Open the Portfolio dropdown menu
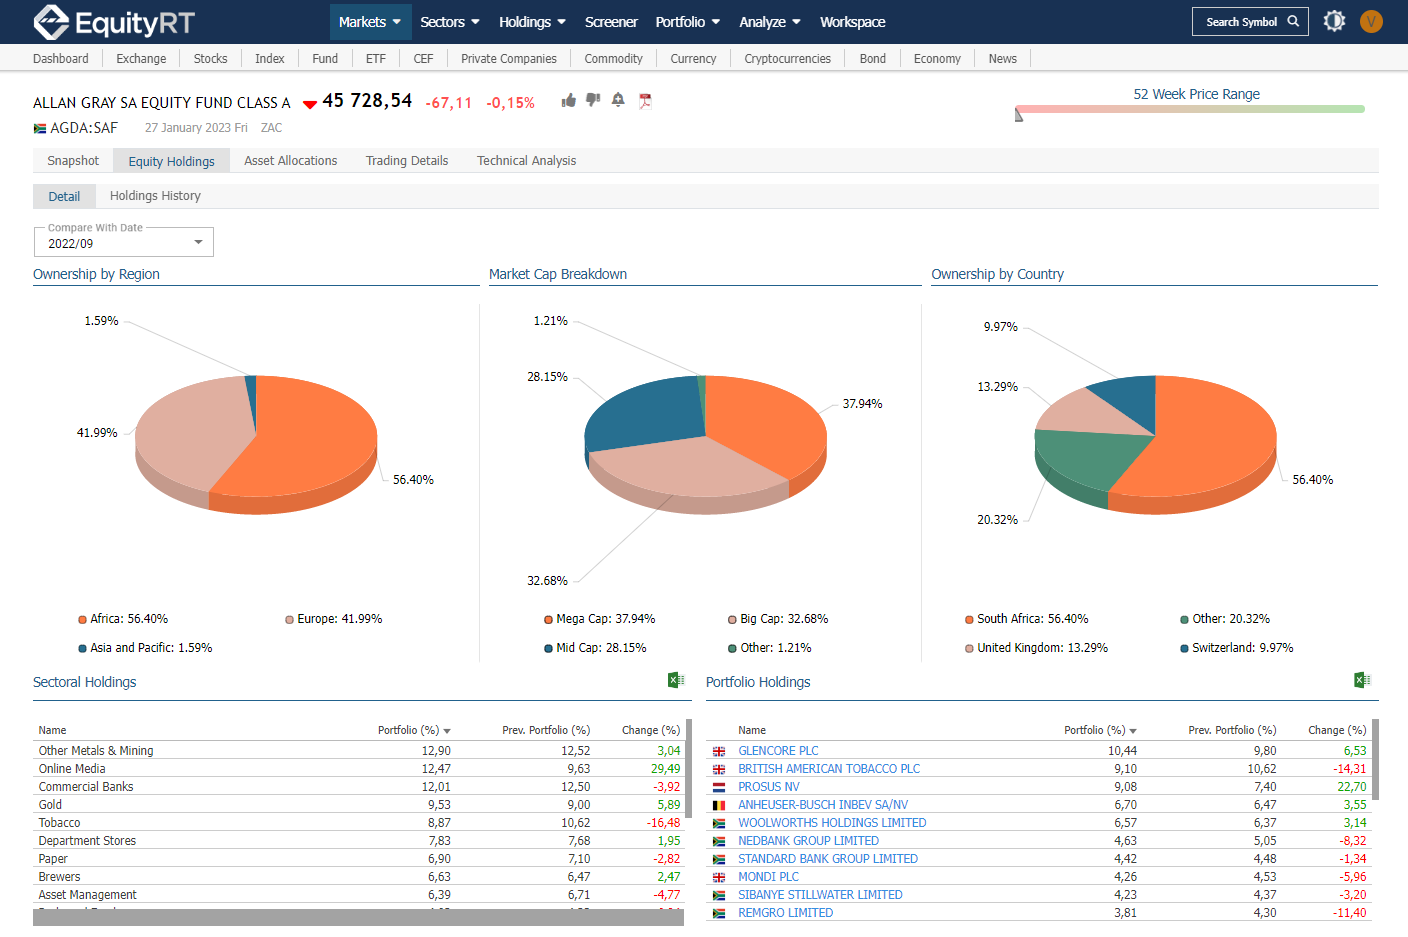The height and width of the screenshot is (937, 1408). [x=687, y=22]
